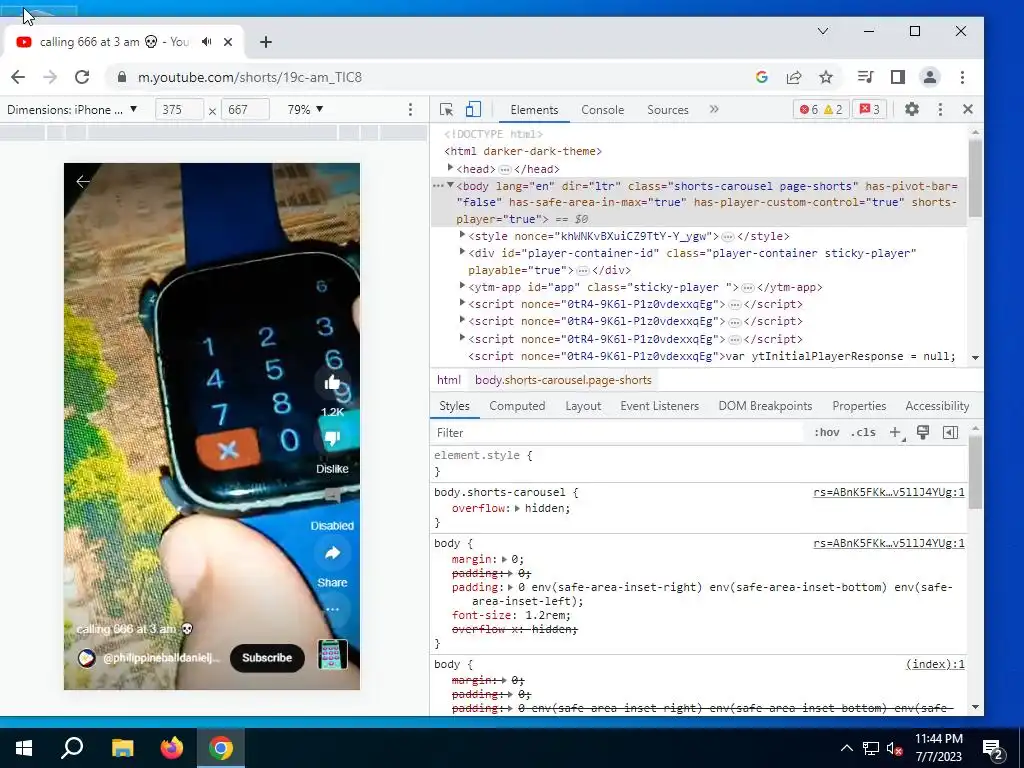Toggle the .cls class editor
Viewport: 1024px width, 768px height.
[864, 432]
